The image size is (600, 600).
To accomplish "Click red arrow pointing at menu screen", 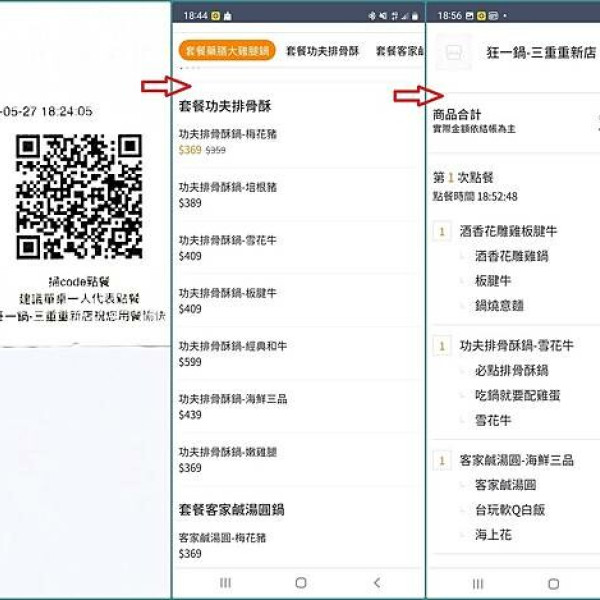I will [x=158, y=87].
